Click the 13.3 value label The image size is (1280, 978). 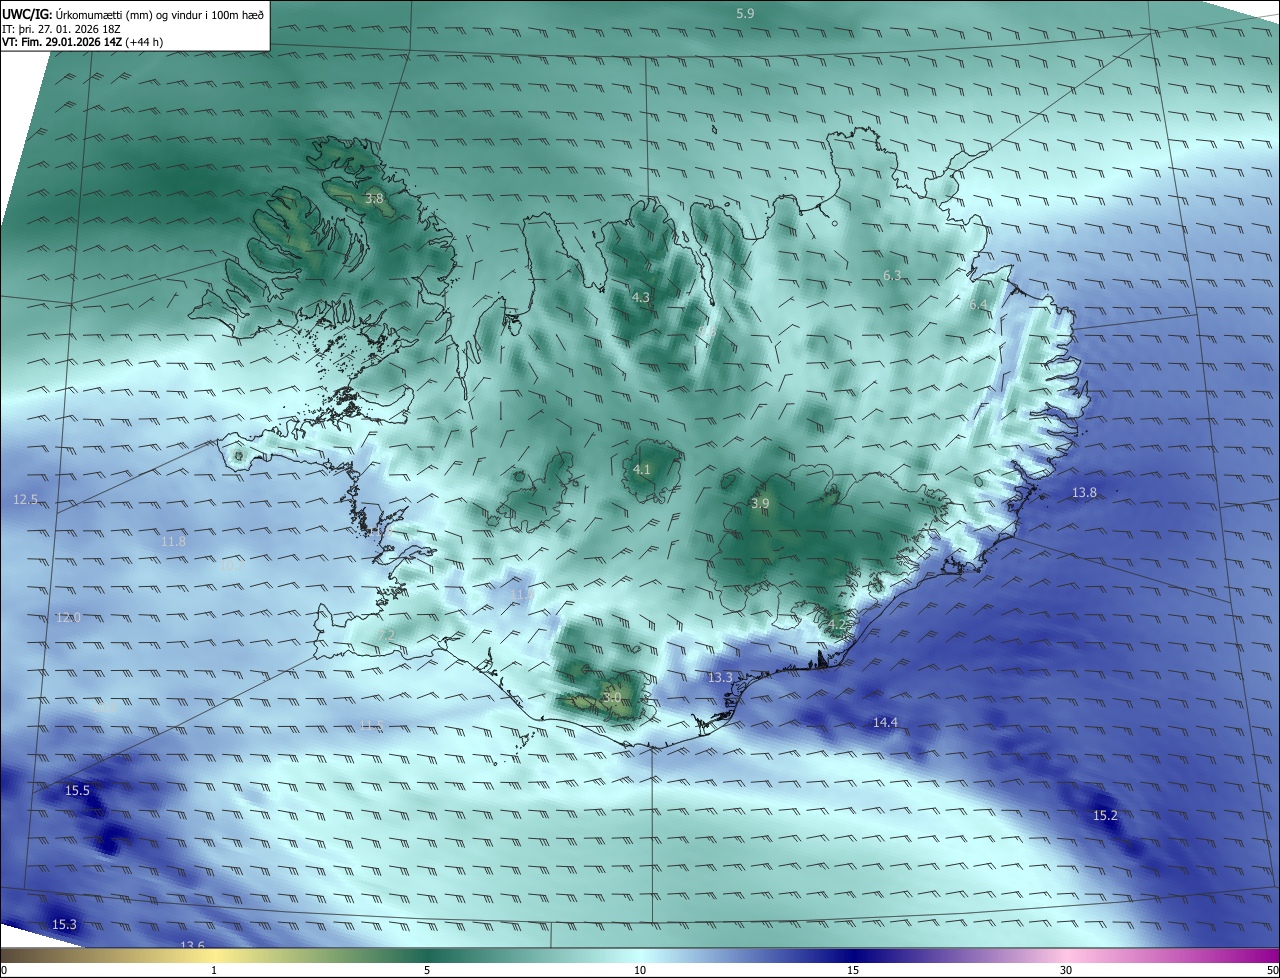pos(720,677)
